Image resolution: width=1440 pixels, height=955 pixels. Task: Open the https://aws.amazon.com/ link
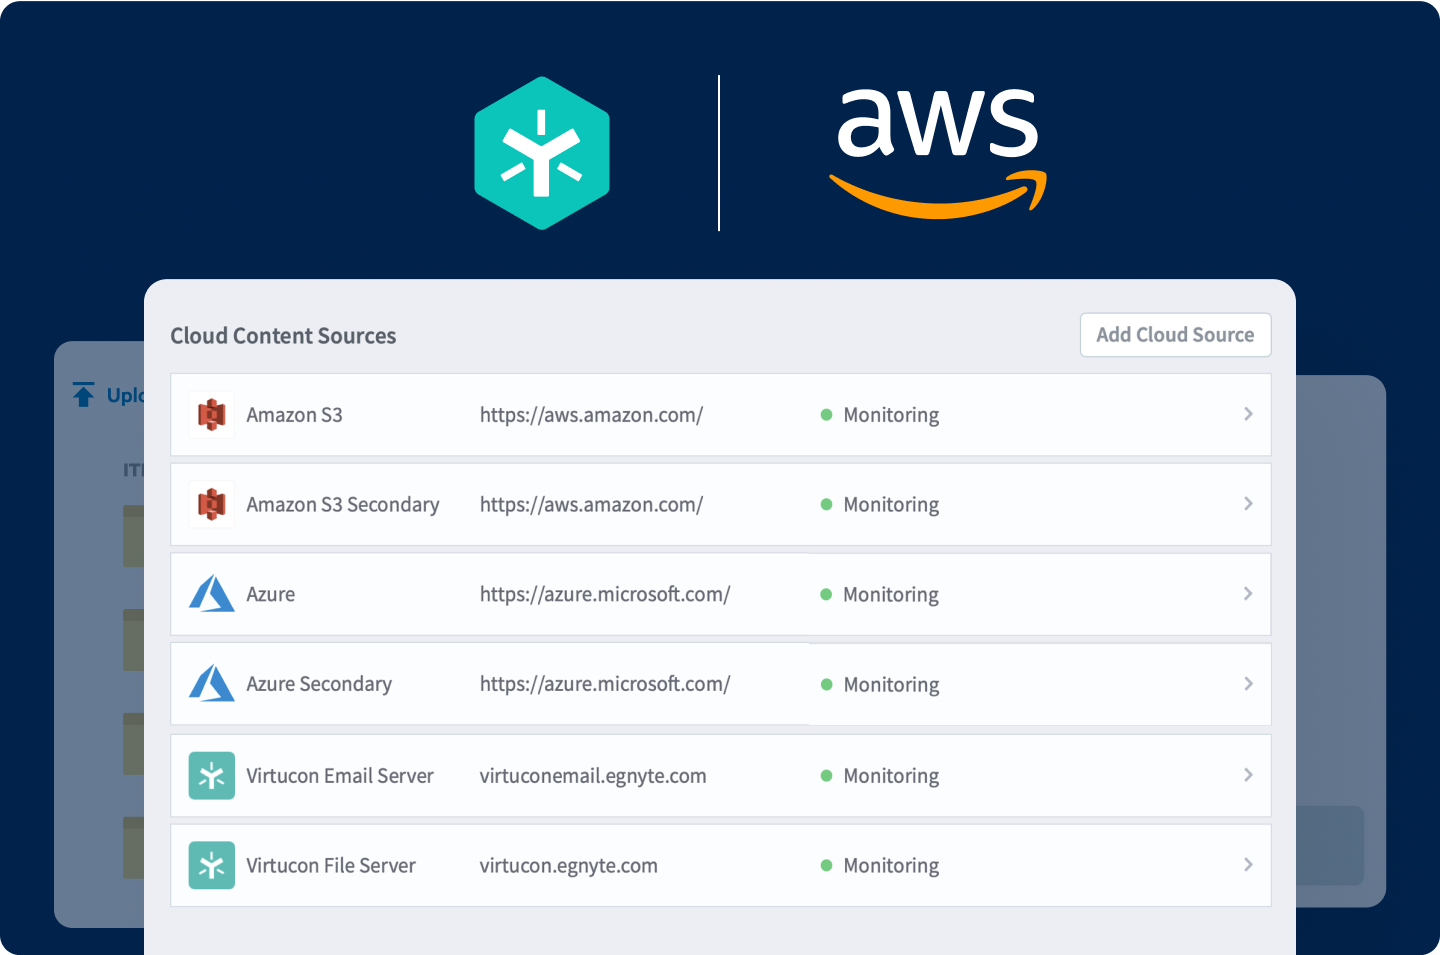coord(591,414)
